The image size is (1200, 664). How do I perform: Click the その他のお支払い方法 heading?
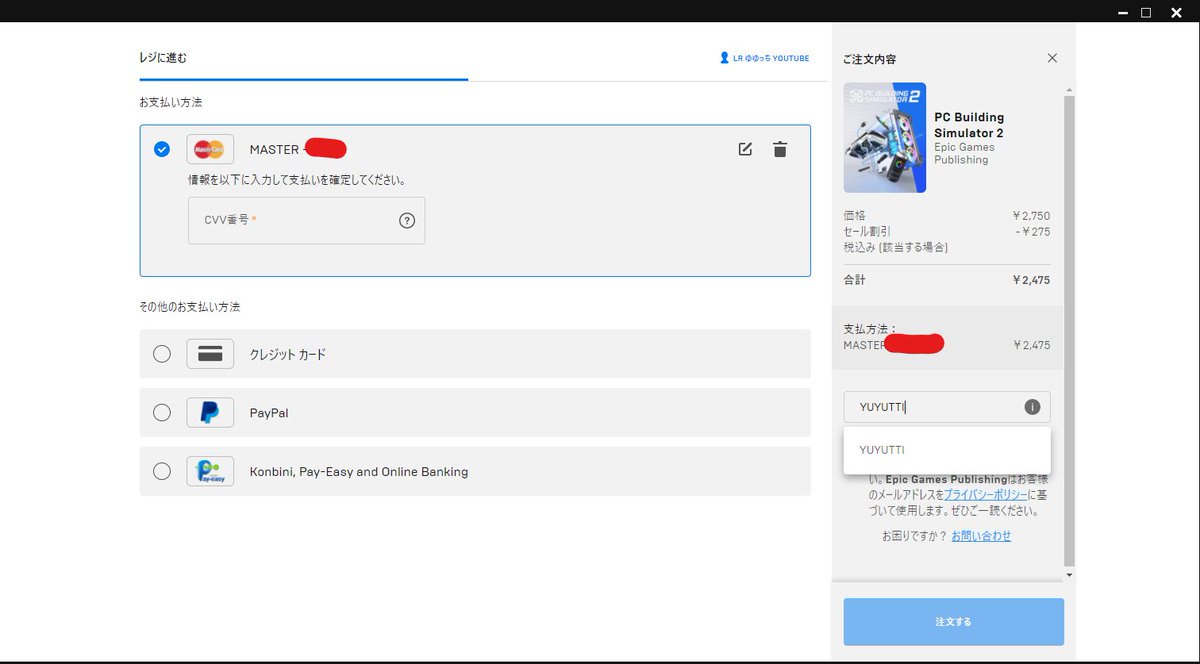coord(190,306)
